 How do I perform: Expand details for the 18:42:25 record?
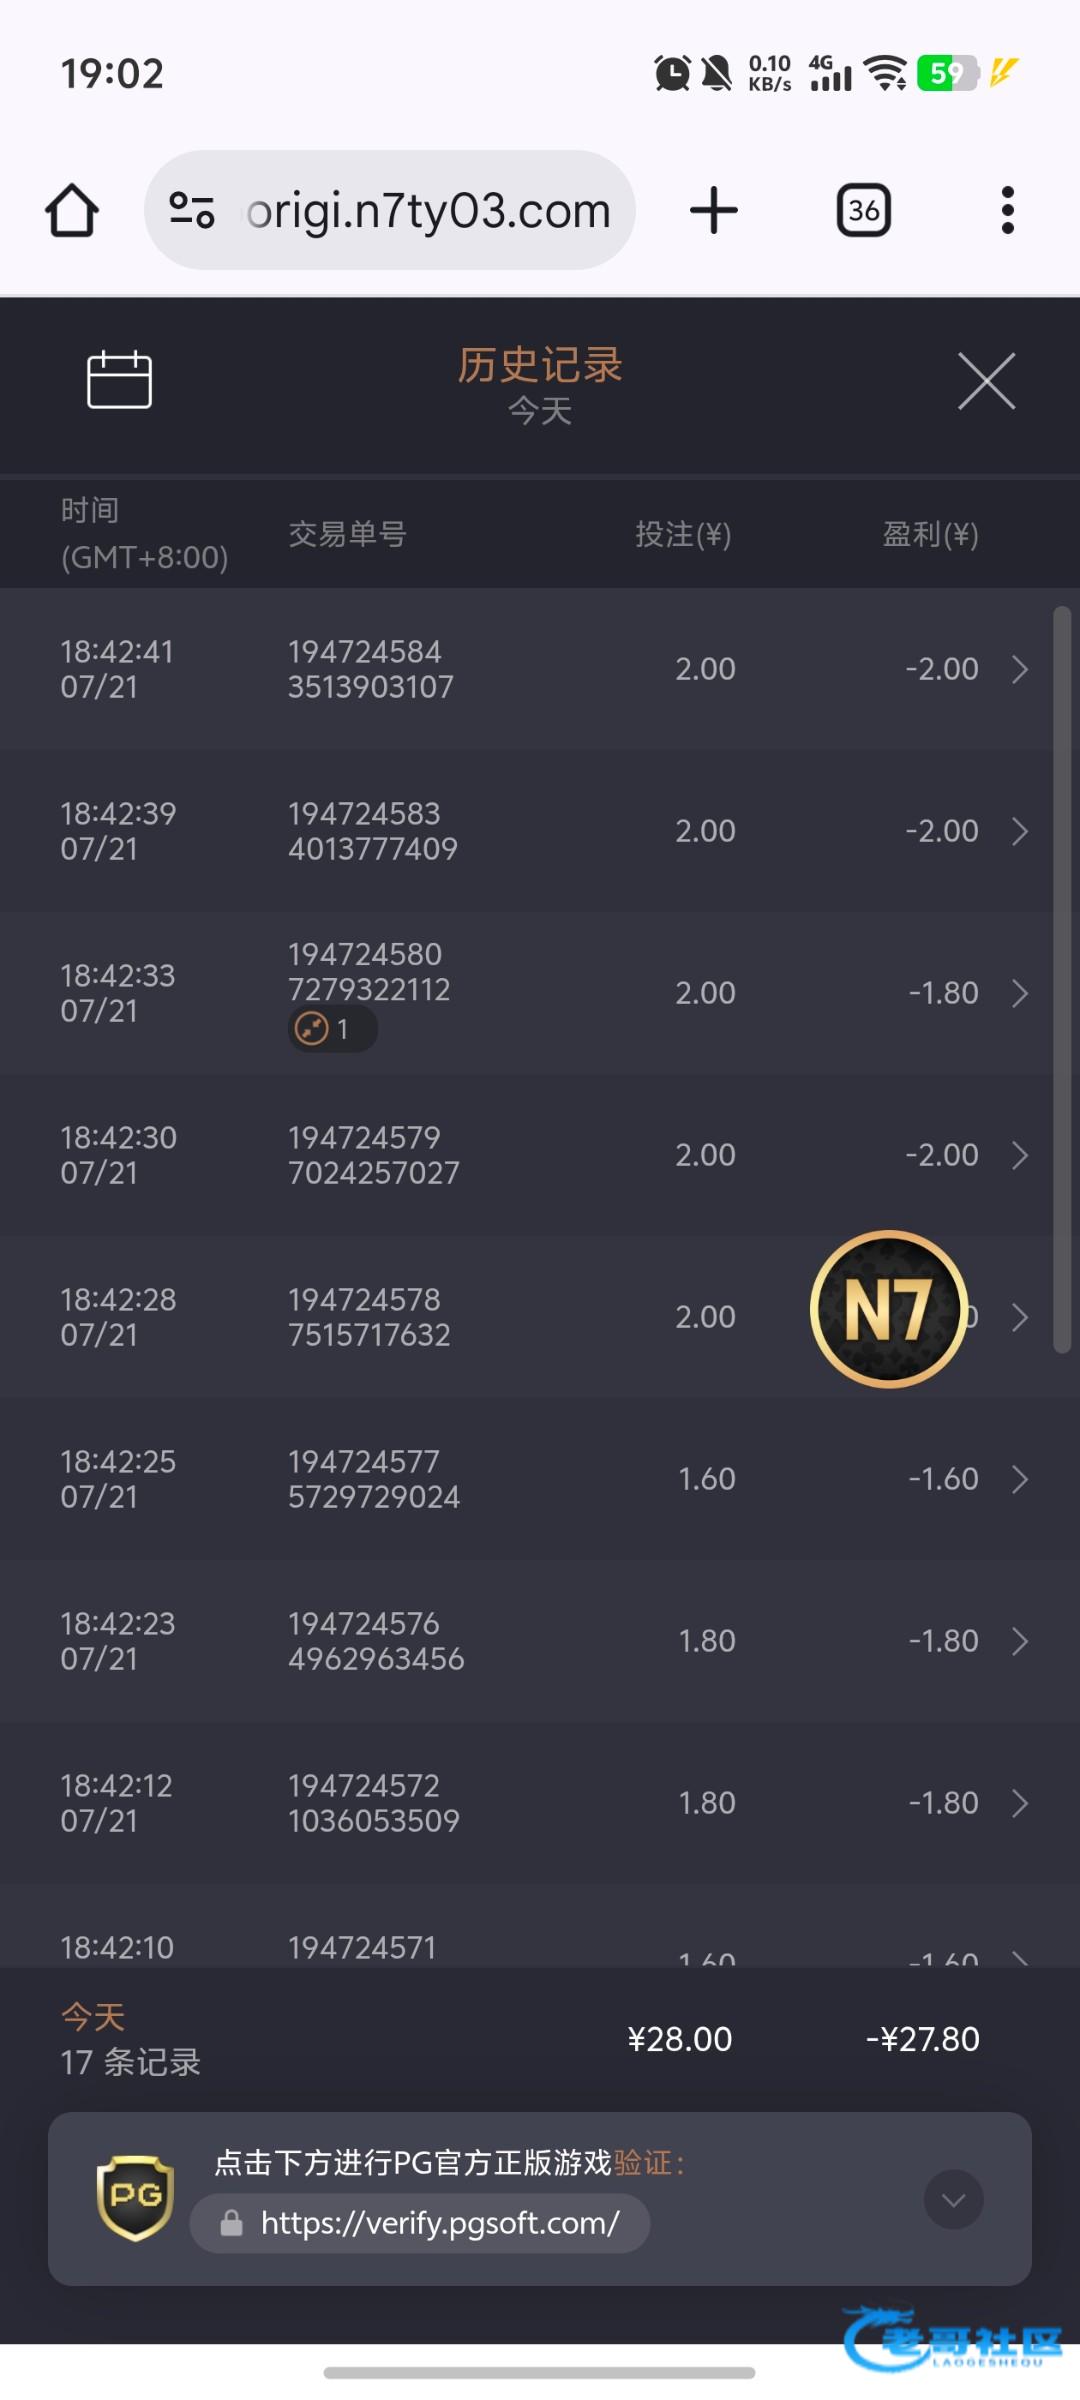(1019, 1479)
